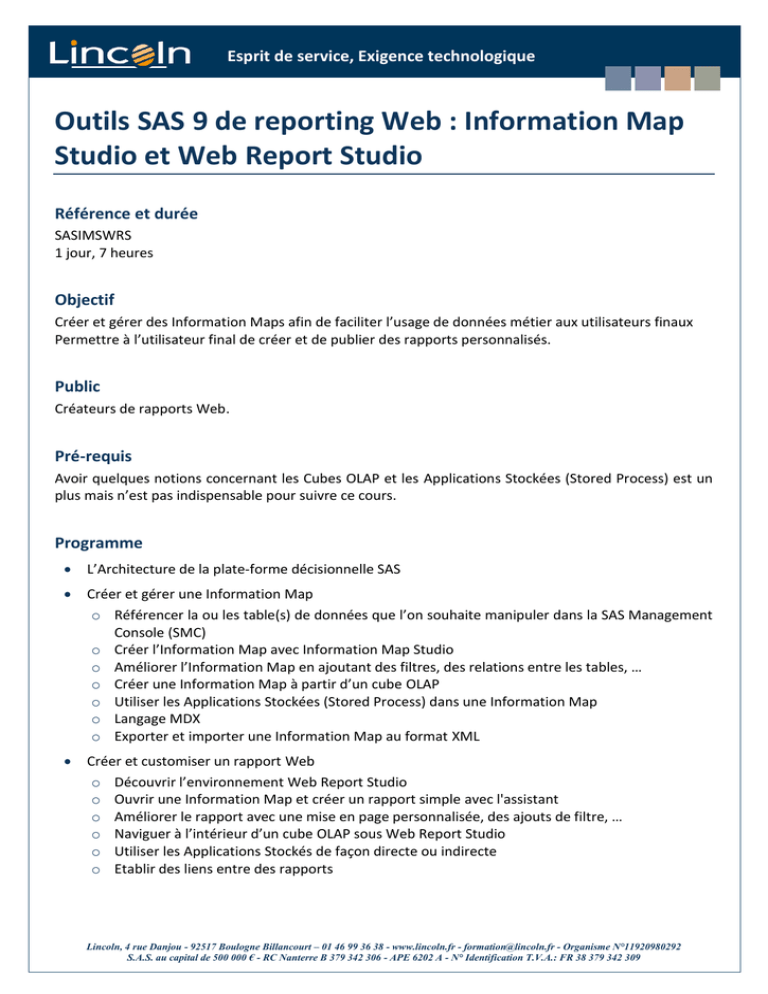
Task: Click the item 'Naviguer à l'intérieur d'un cube OLAP'
Action: (309, 834)
